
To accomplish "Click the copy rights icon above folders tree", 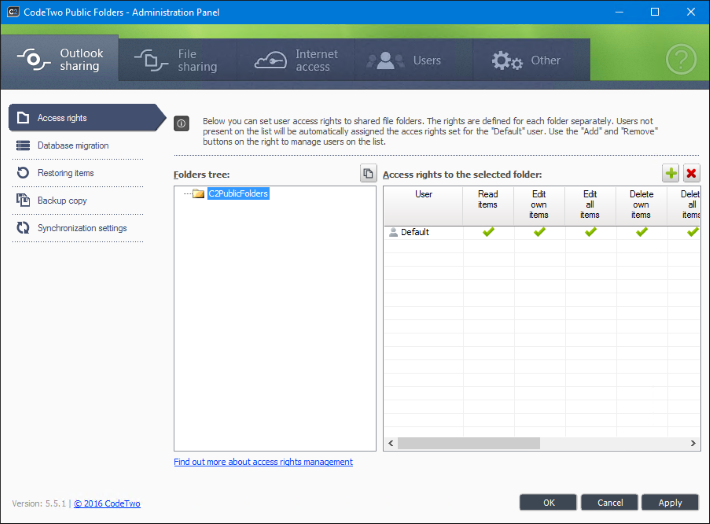I will tap(368, 173).
